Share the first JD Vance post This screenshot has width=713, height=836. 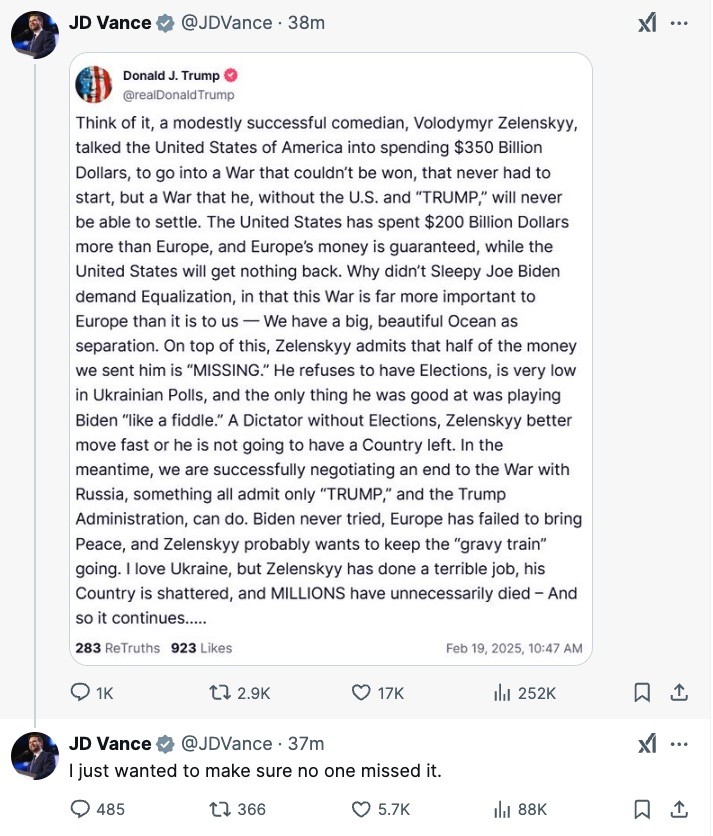(678, 692)
